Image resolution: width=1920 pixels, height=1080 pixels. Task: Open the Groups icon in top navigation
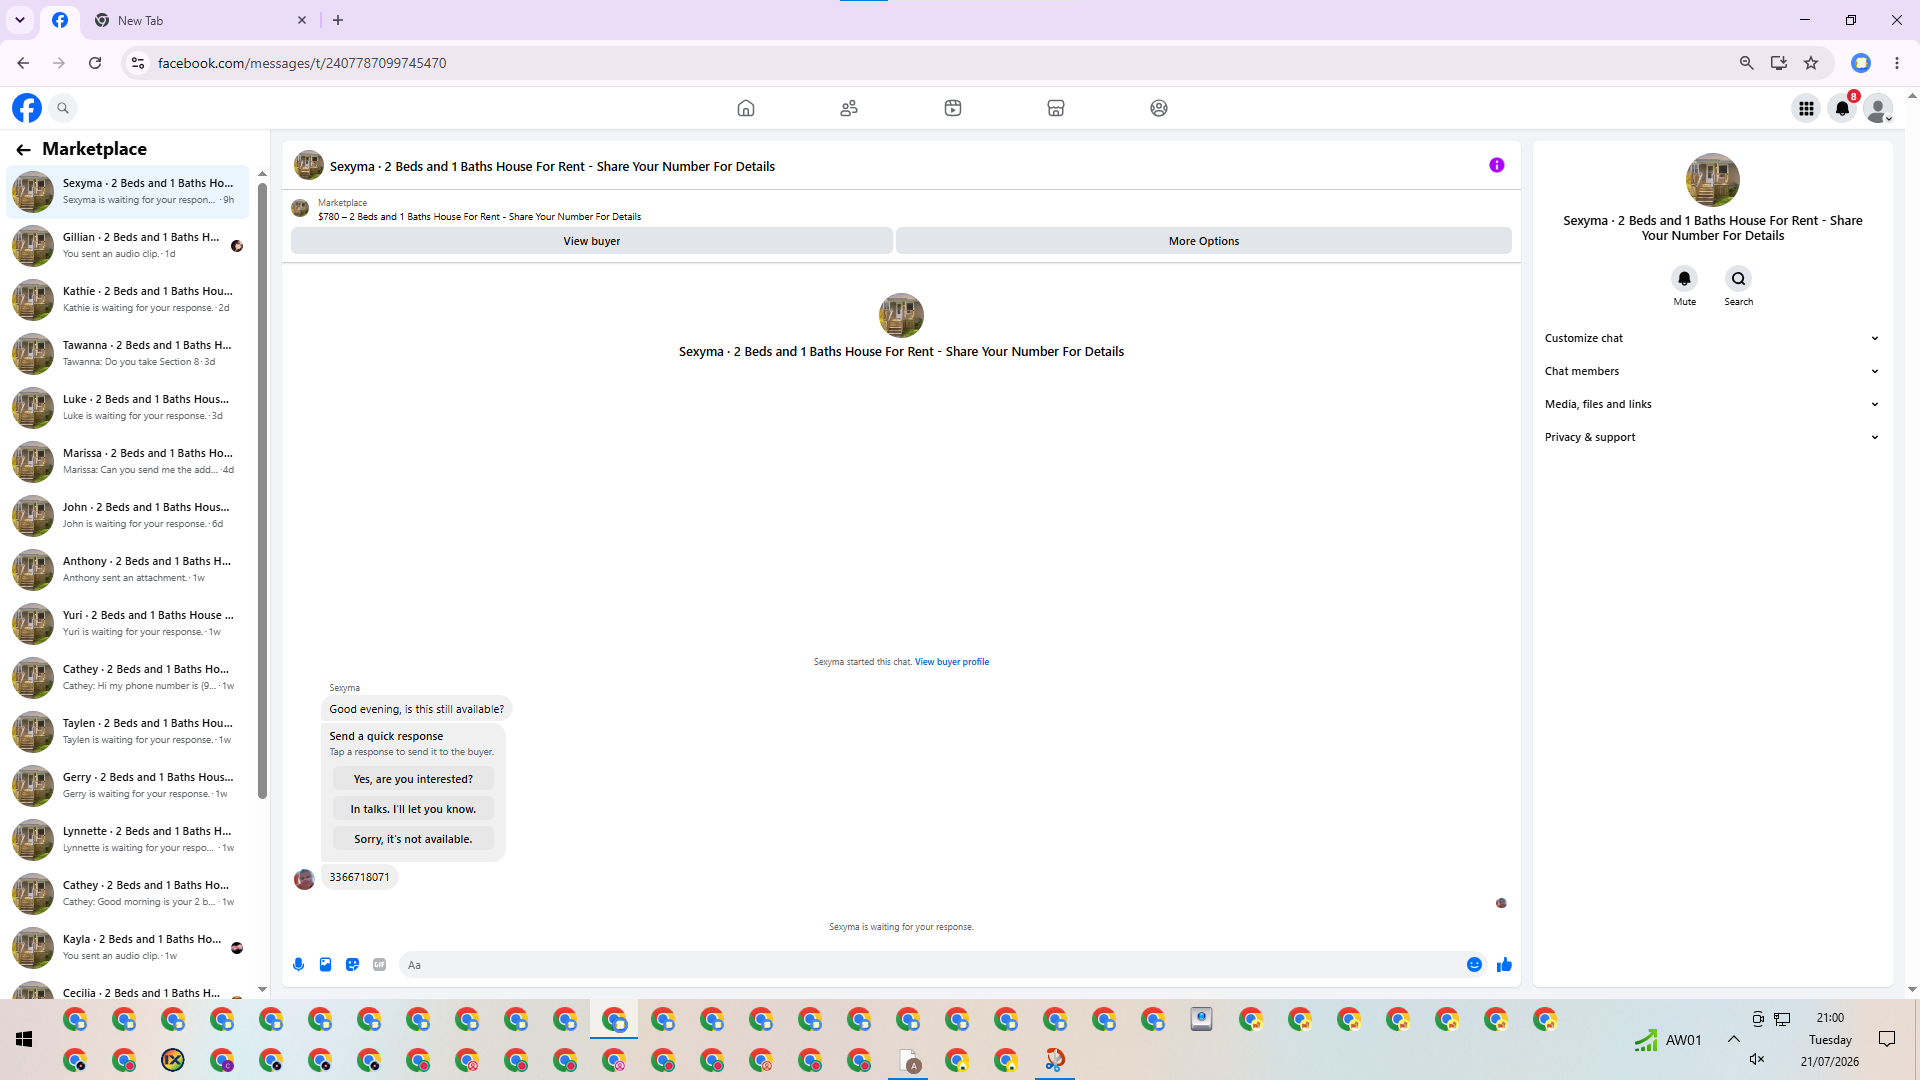click(1159, 108)
